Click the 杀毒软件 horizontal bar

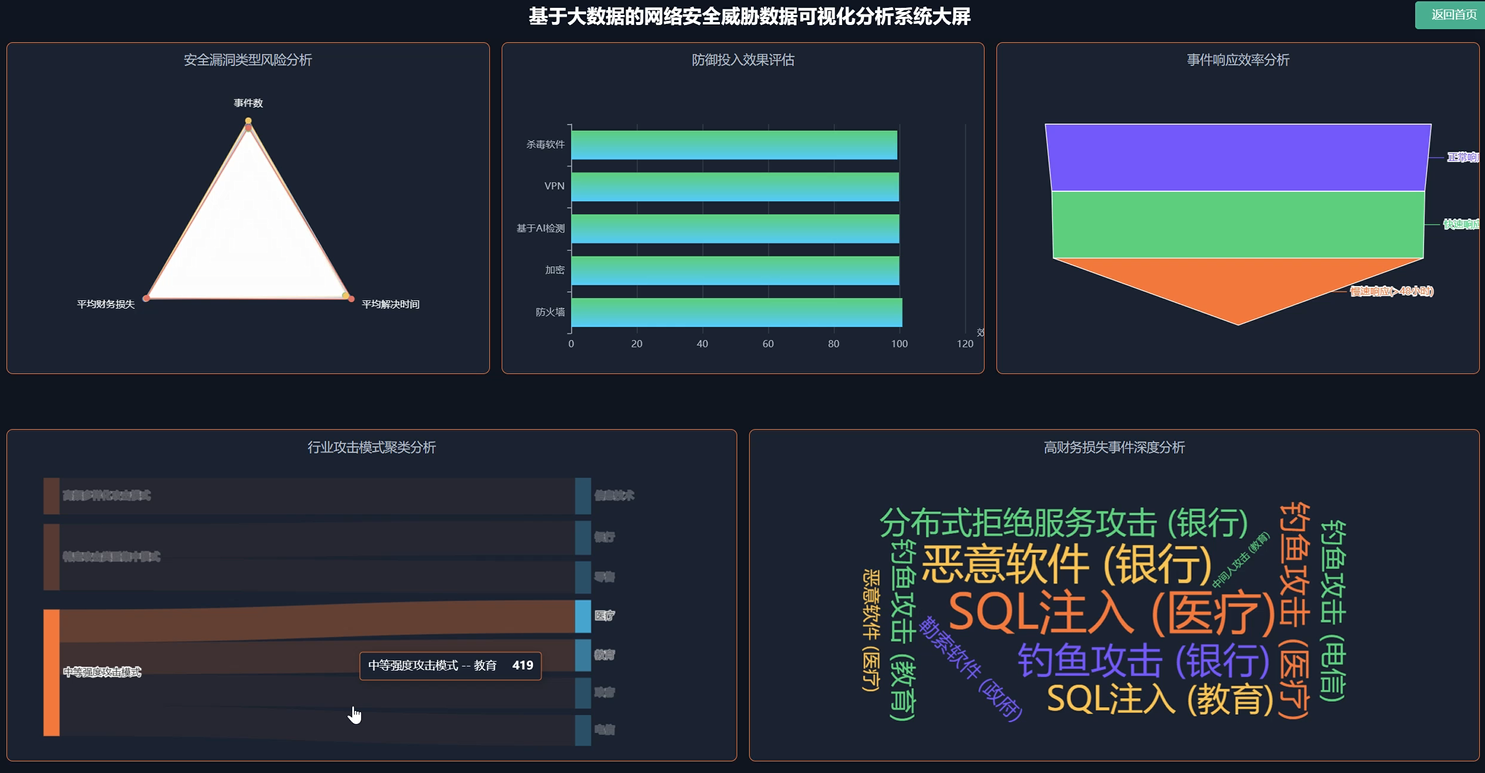click(734, 145)
